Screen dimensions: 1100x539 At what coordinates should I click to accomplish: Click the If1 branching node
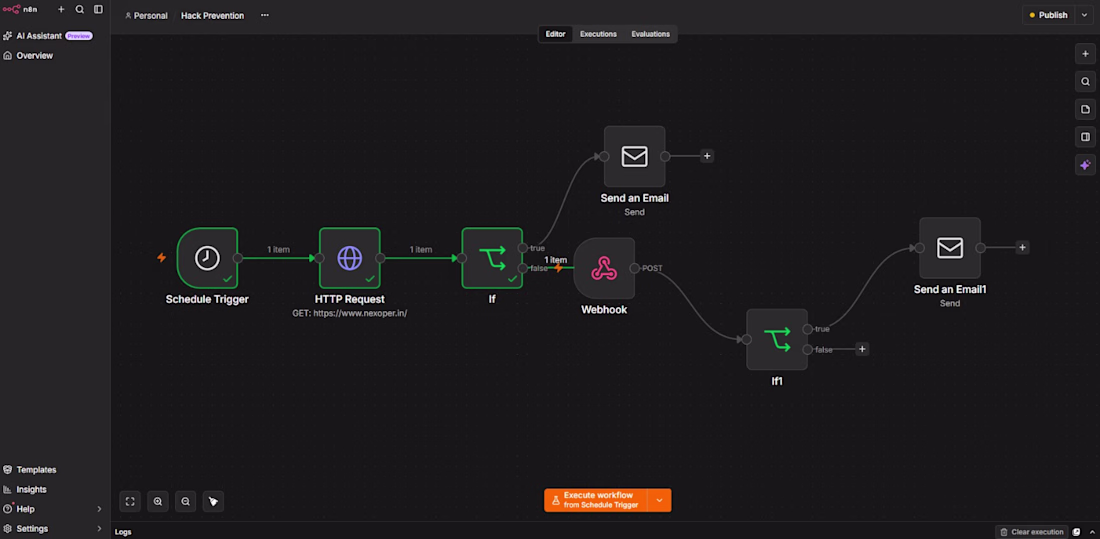click(x=777, y=339)
